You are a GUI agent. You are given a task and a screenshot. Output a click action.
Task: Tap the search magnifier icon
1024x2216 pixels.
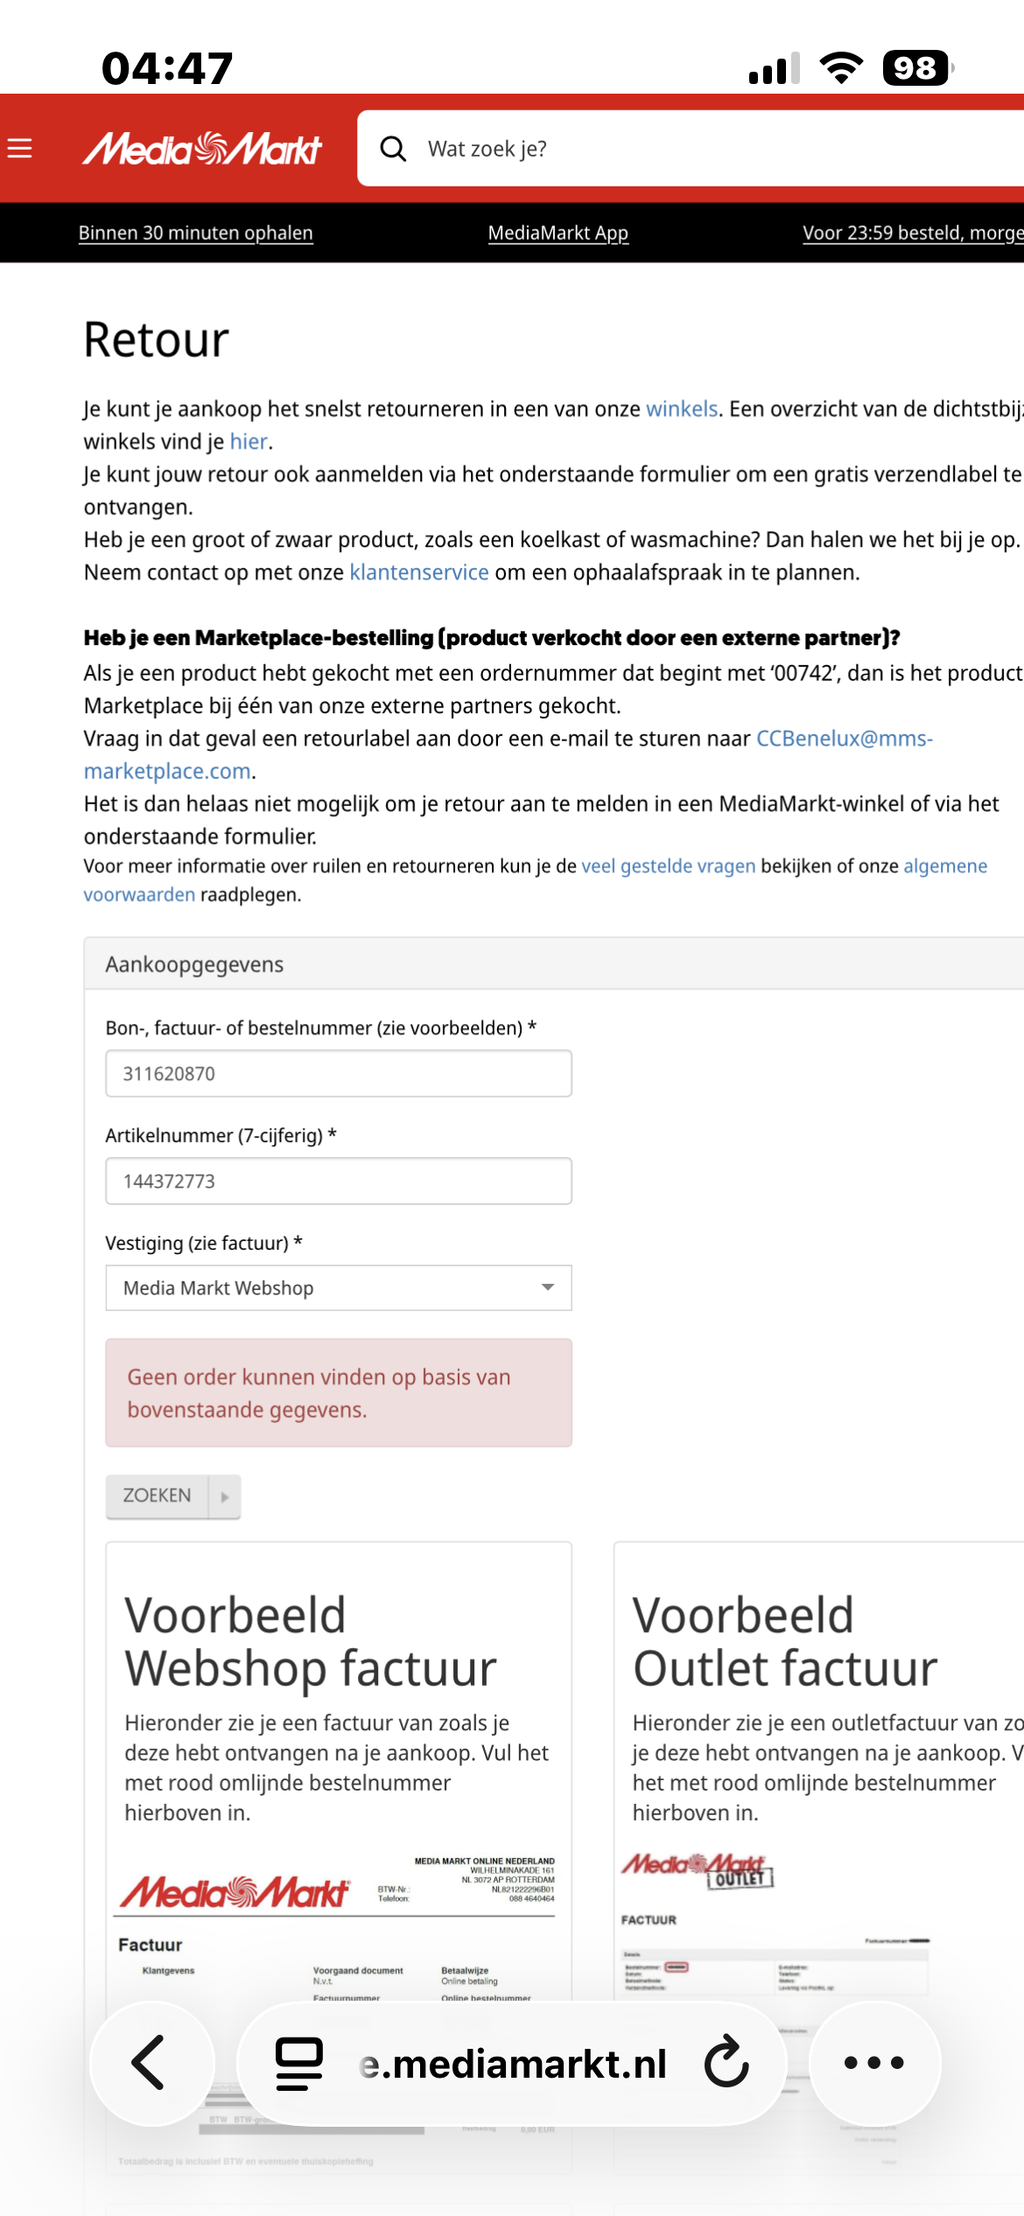click(393, 149)
